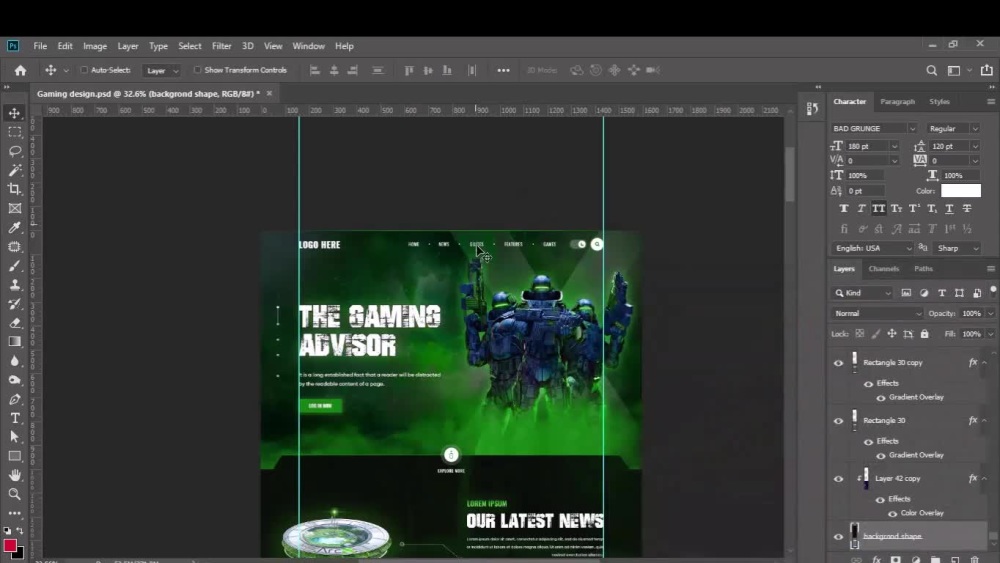
Task: Click the white text Color swatch
Action: (960, 191)
